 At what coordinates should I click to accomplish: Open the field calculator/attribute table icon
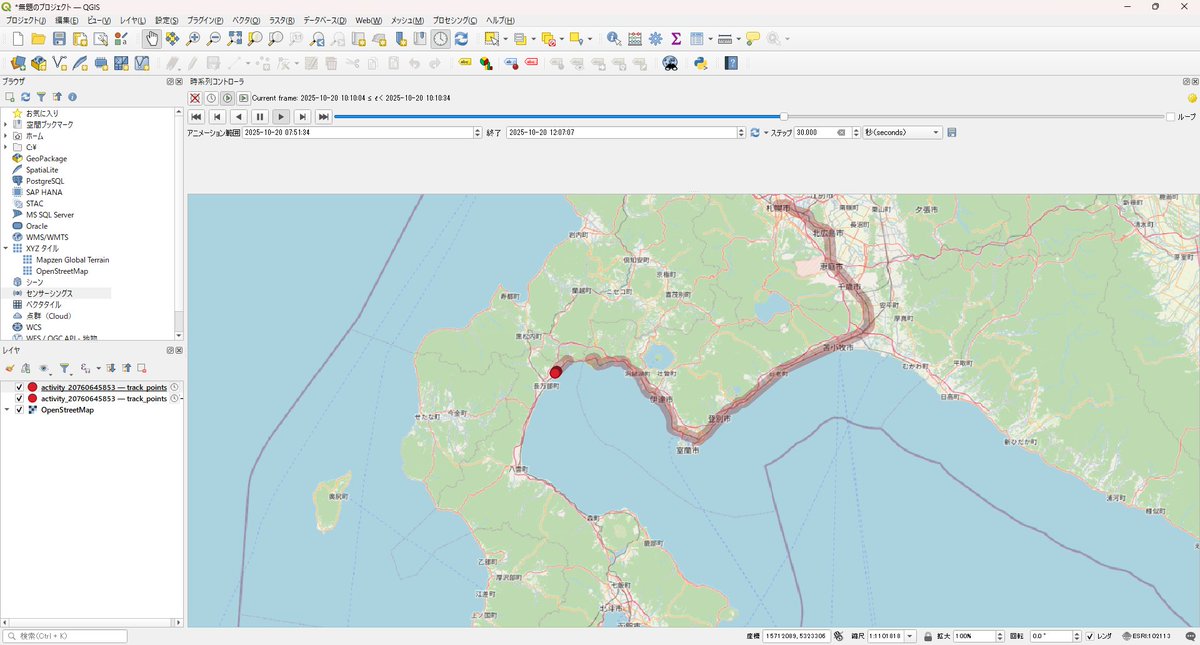[634, 39]
